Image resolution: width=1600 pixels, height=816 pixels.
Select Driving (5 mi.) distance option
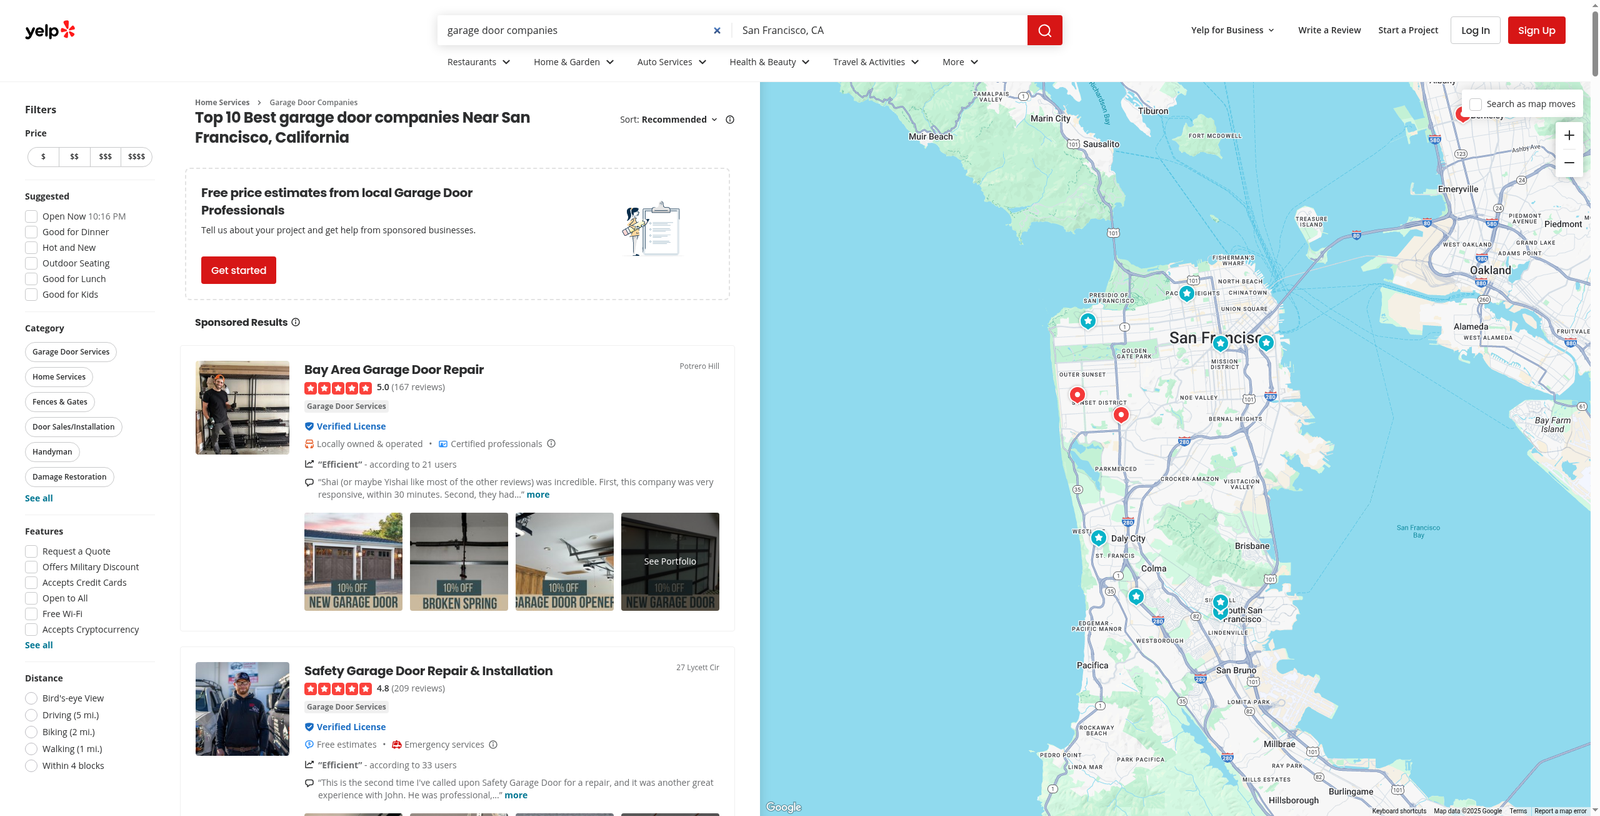(31, 715)
